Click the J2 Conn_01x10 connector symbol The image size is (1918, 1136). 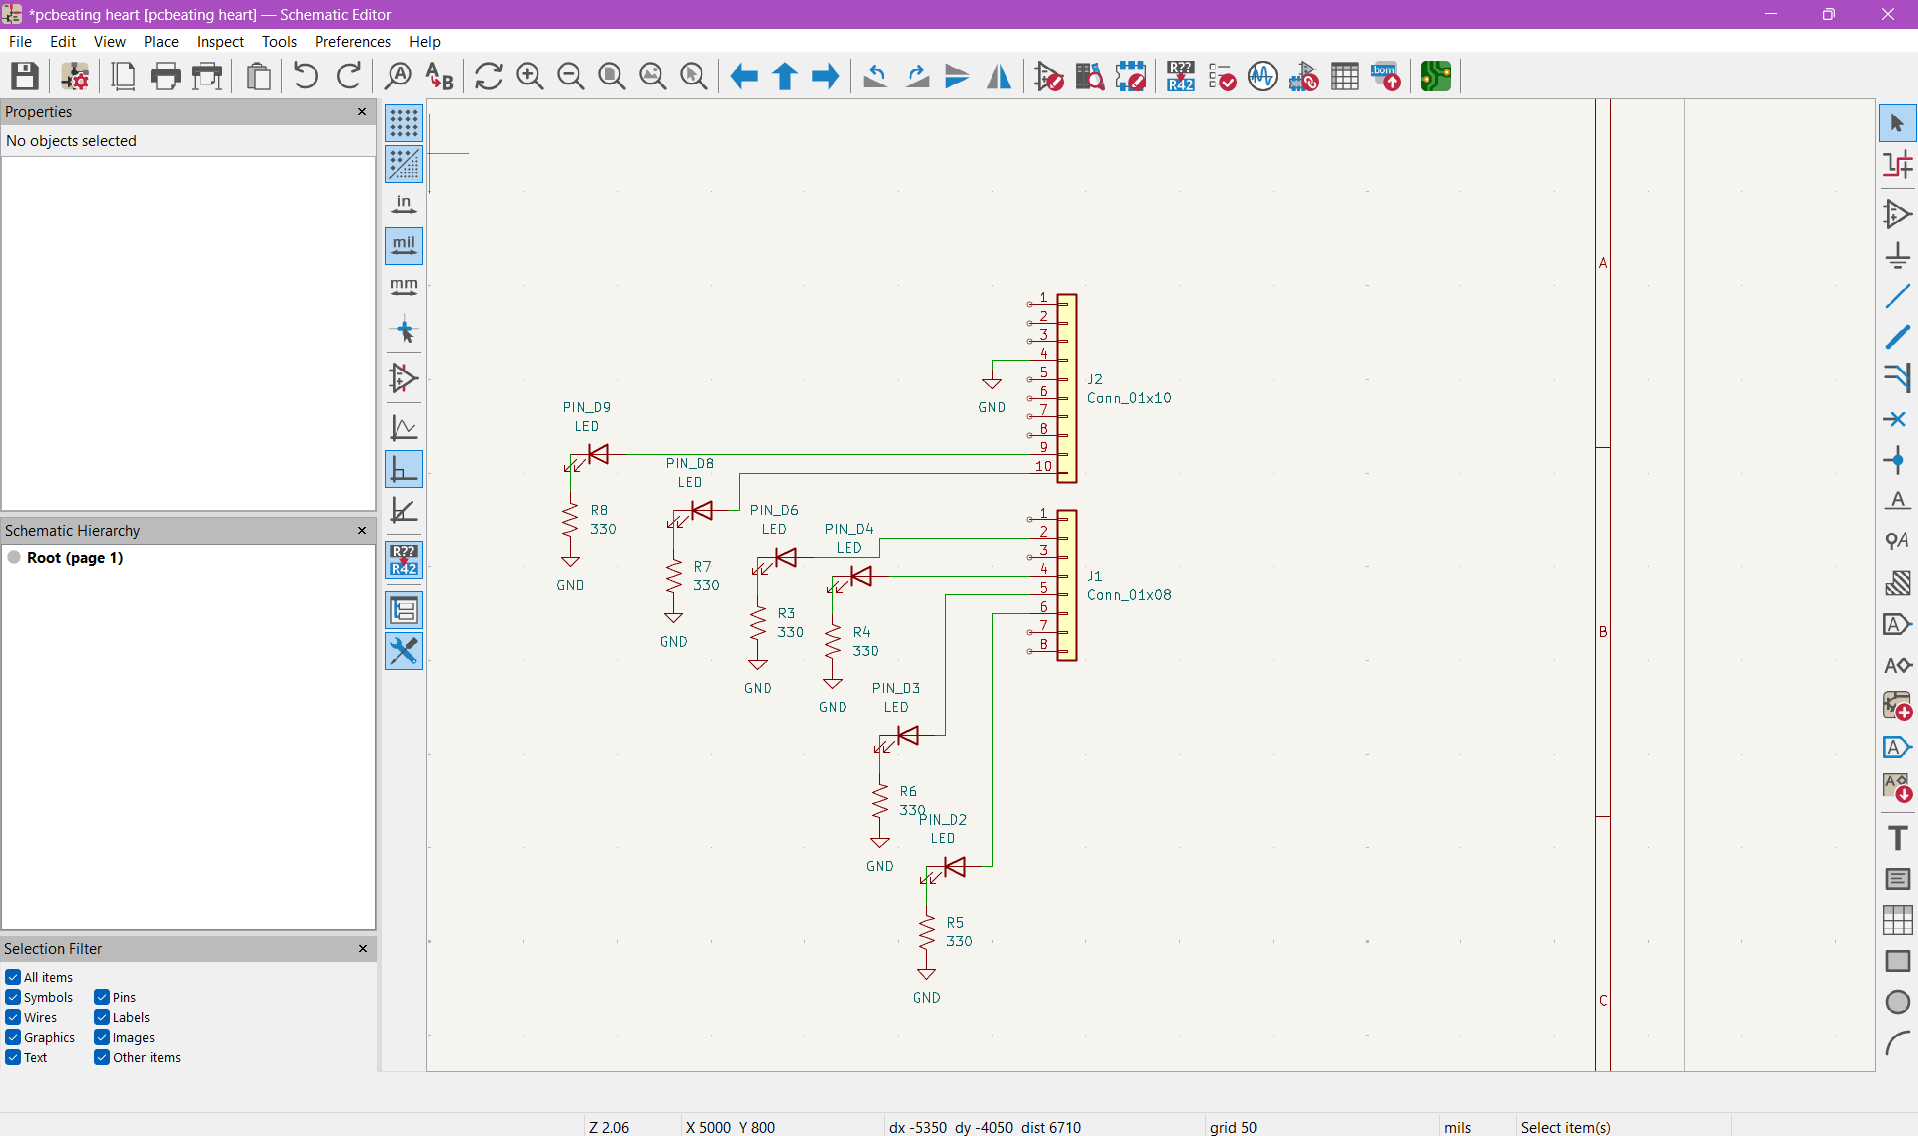pyautogui.click(x=1067, y=388)
